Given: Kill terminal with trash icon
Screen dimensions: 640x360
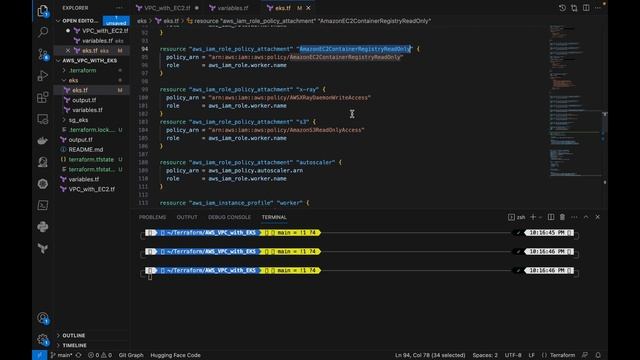Looking at the screenshot, I should 562,217.
